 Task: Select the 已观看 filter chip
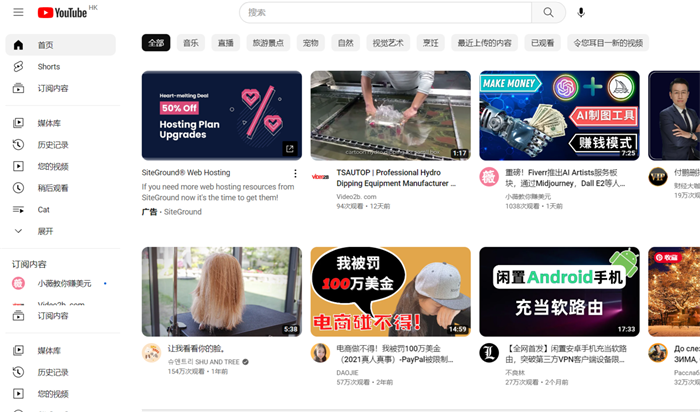[x=542, y=43]
